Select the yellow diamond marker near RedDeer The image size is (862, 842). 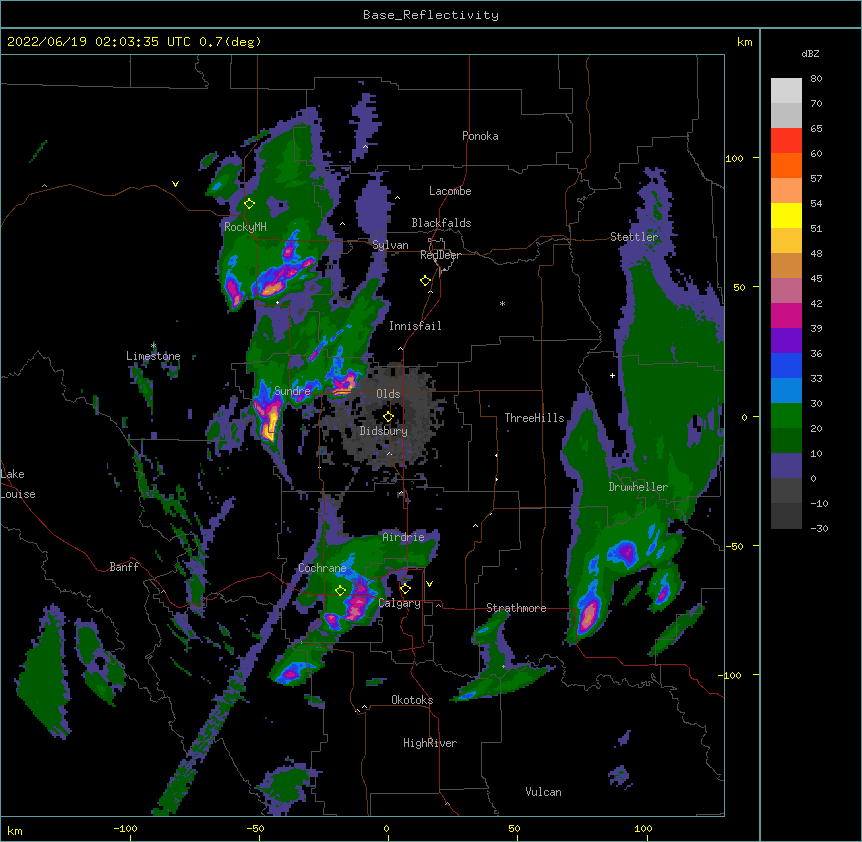point(425,281)
